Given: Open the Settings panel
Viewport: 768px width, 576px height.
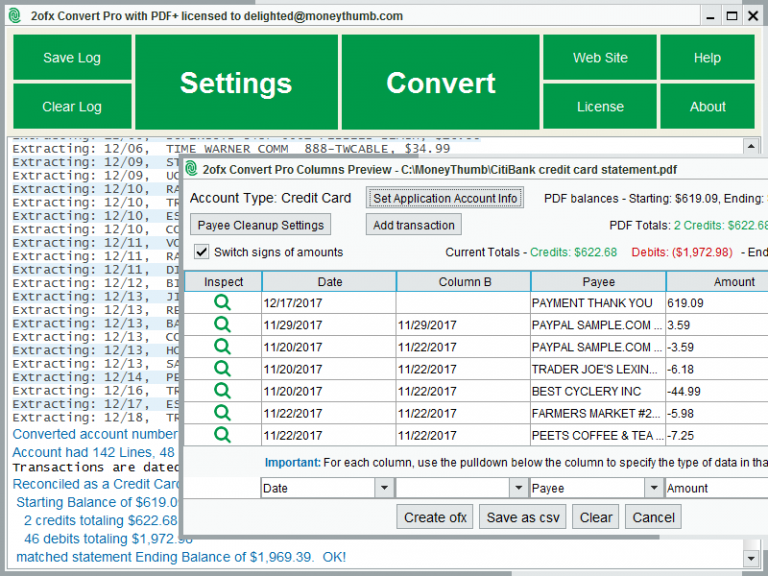Looking at the screenshot, I should tap(236, 82).
